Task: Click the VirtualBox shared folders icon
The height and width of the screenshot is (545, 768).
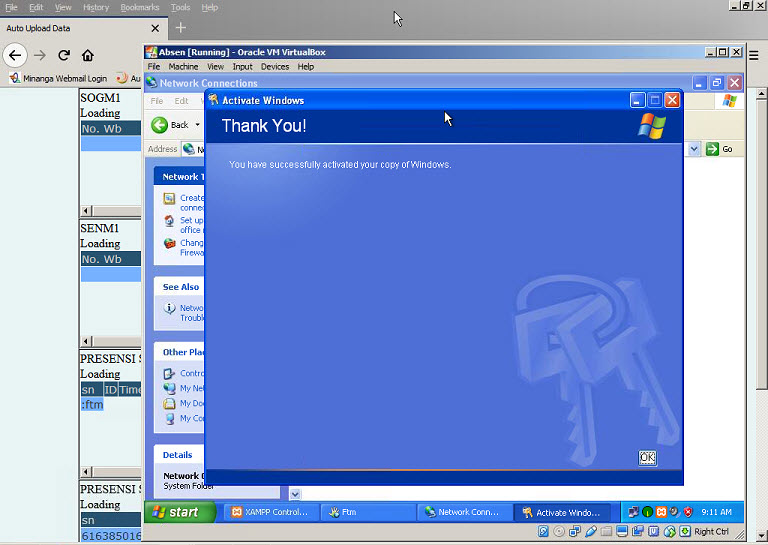Action: tap(606, 531)
